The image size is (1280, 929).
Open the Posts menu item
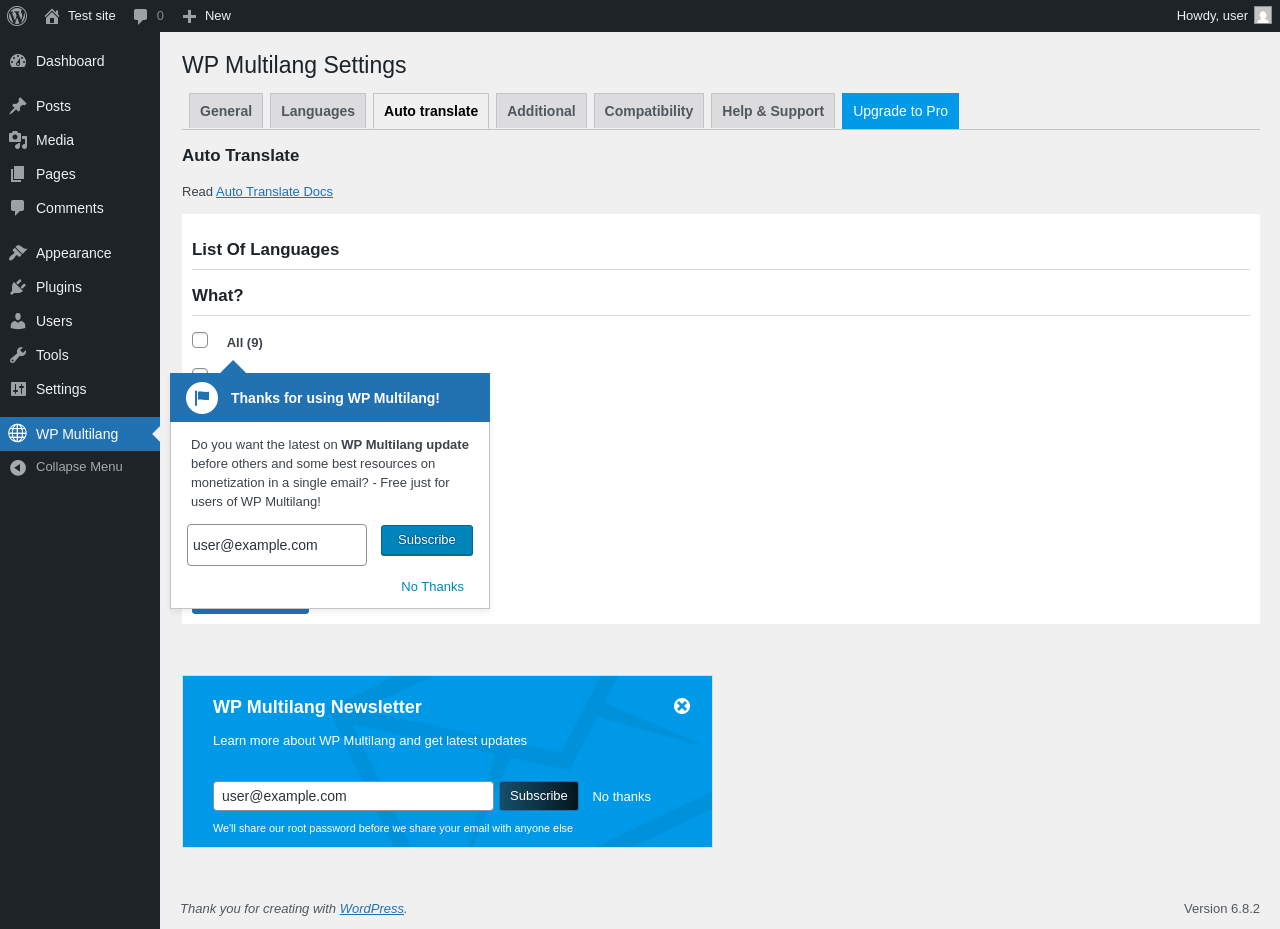click(x=80, y=106)
